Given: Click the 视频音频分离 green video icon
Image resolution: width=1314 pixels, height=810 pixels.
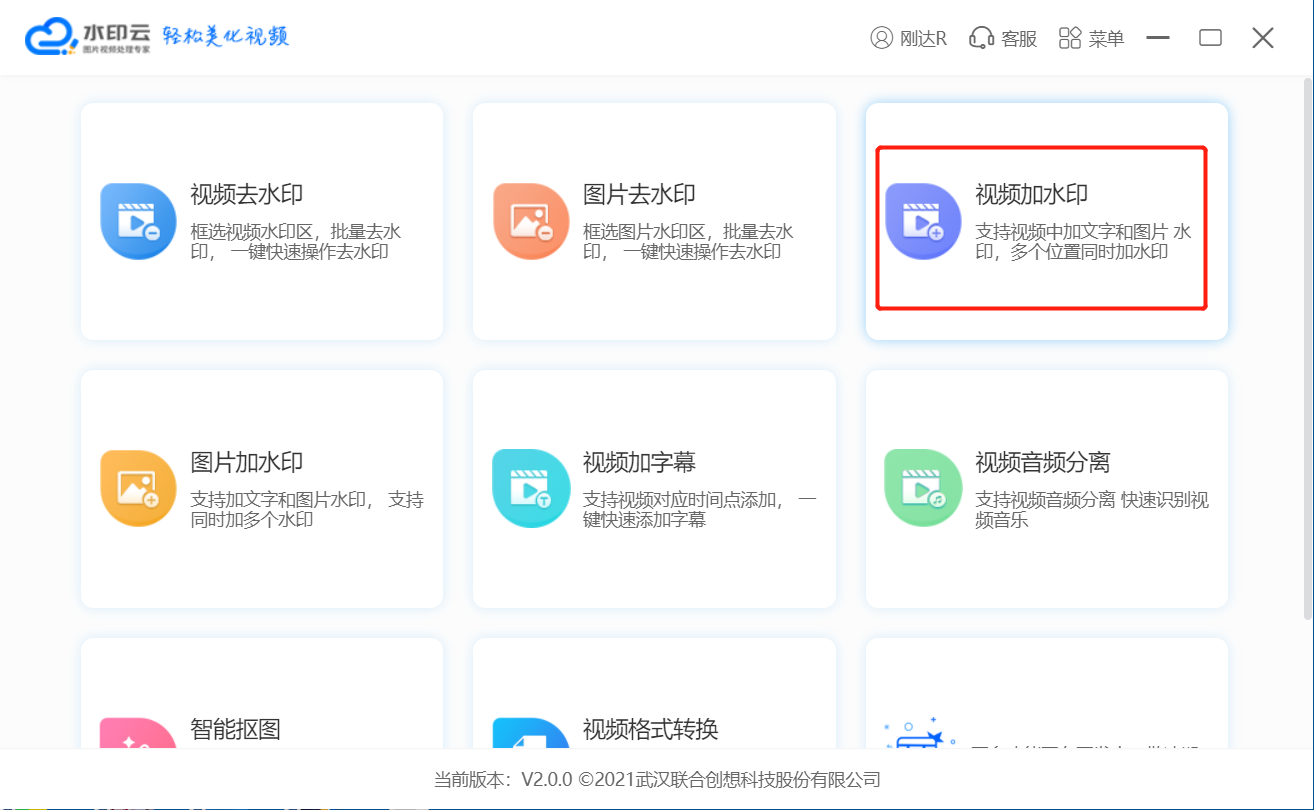Looking at the screenshot, I should (923, 489).
